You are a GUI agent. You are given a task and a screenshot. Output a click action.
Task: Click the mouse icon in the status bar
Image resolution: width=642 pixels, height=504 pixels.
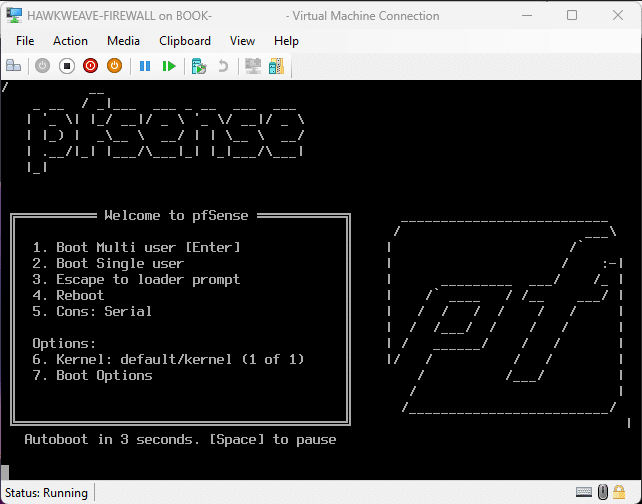pyautogui.click(x=604, y=492)
